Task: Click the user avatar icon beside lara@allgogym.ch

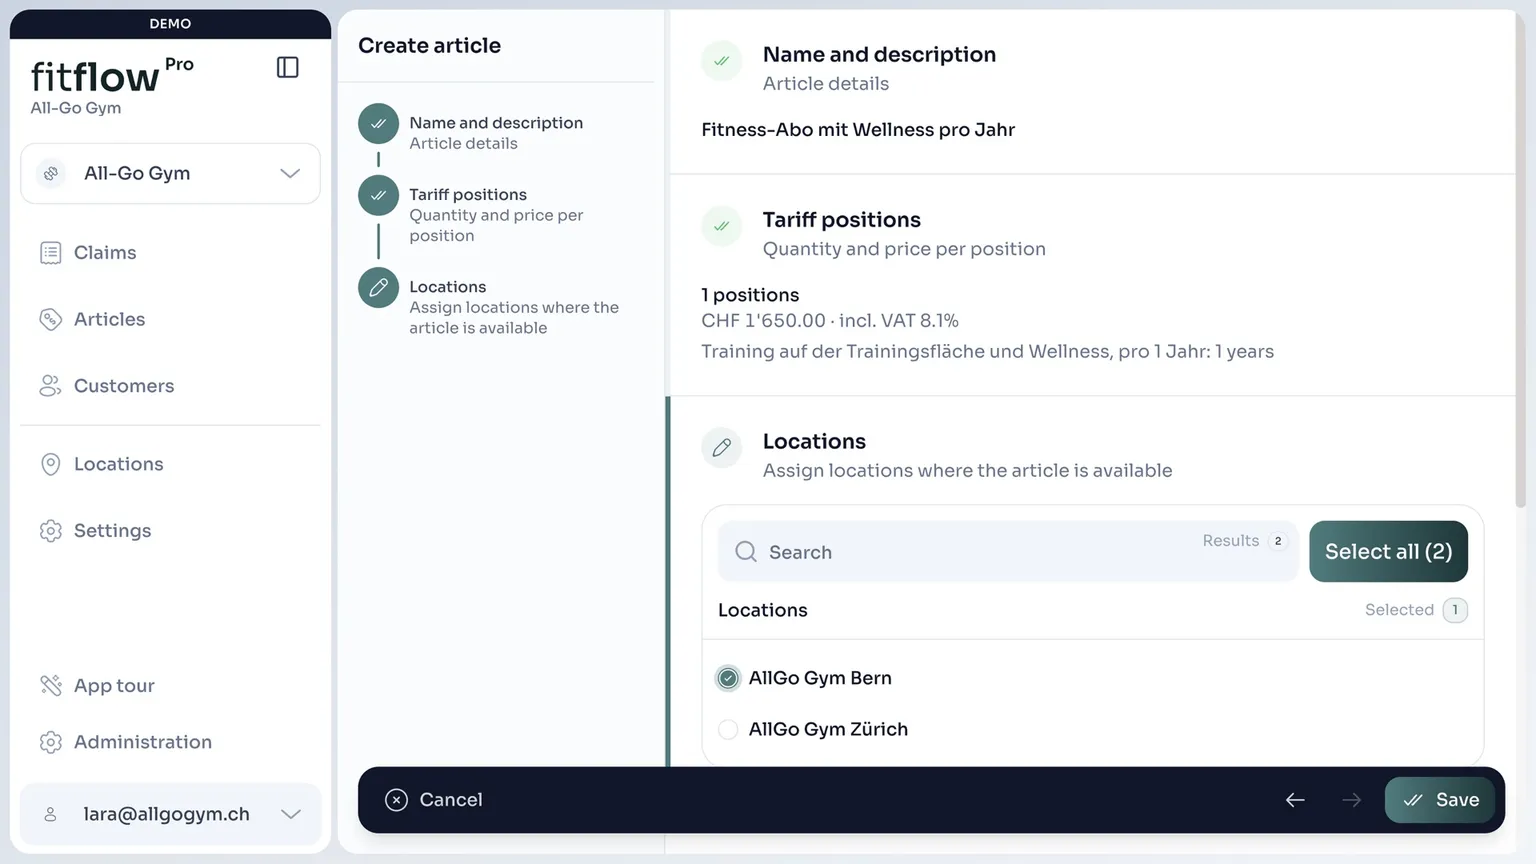Action: coord(50,814)
